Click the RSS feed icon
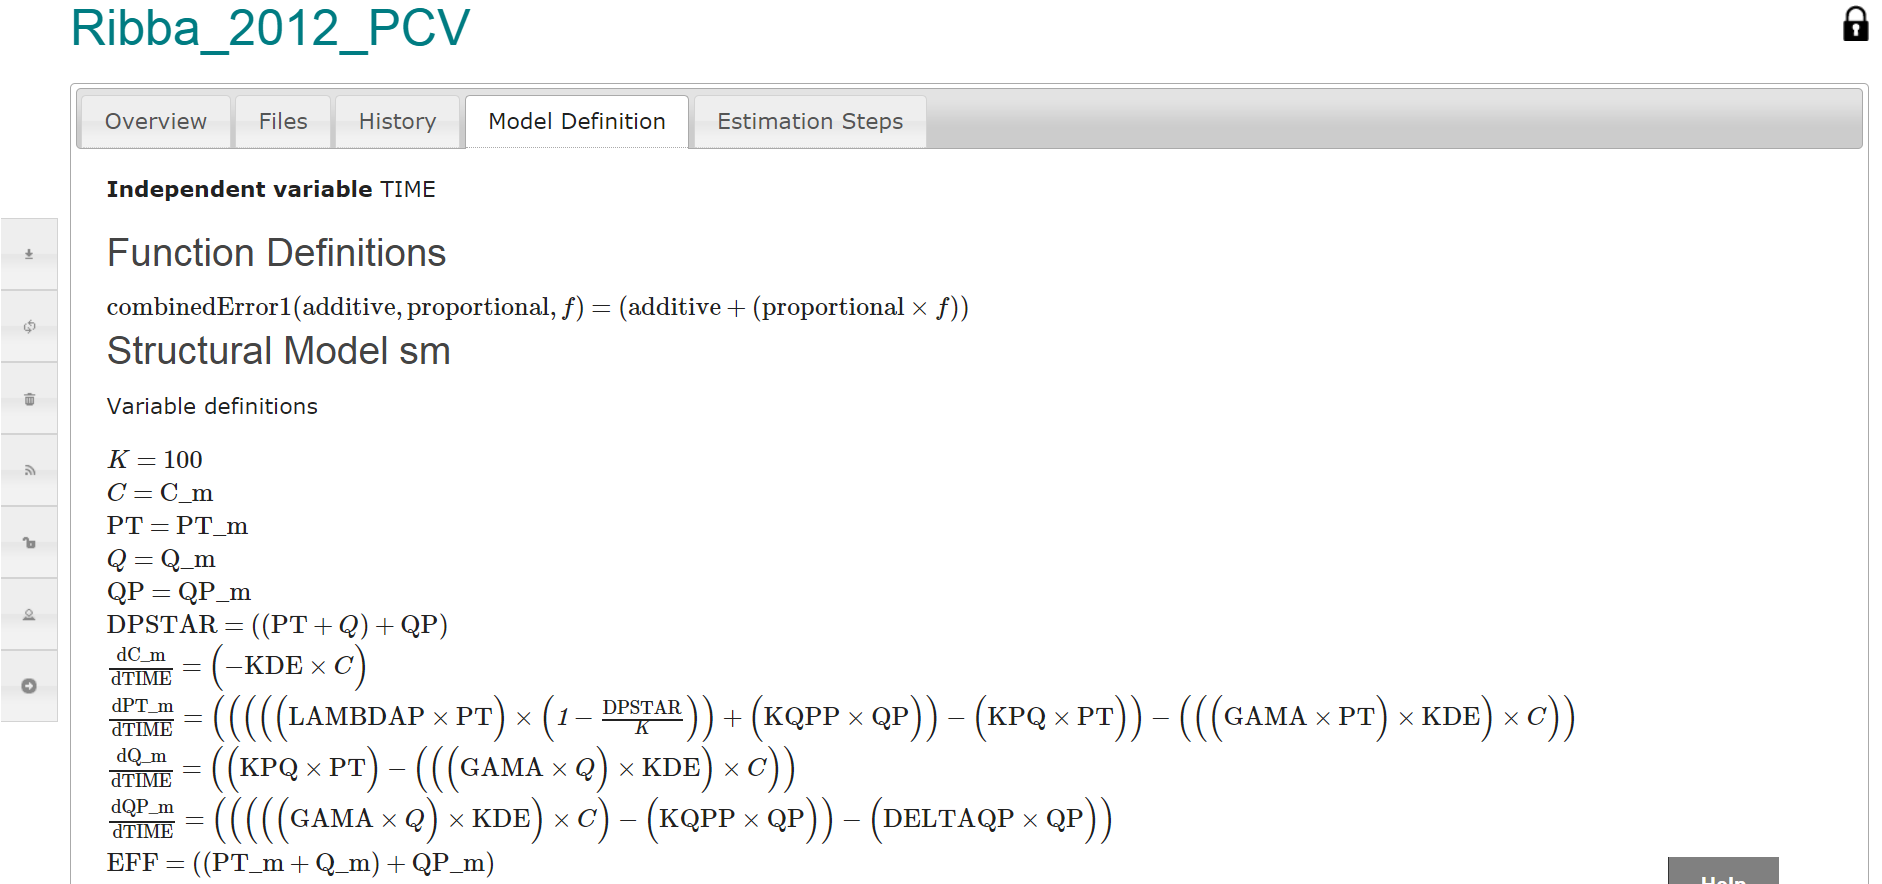Viewport: 1882px width, 884px height. point(29,470)
